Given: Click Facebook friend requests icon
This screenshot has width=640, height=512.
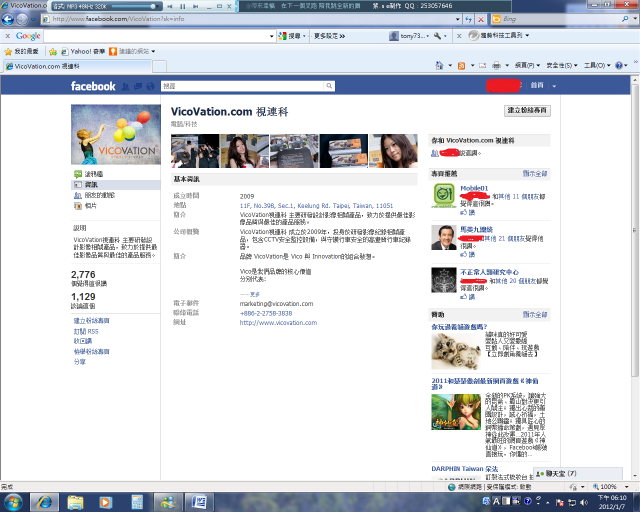Looking at the screenshot, I should (x=126, y=86).
